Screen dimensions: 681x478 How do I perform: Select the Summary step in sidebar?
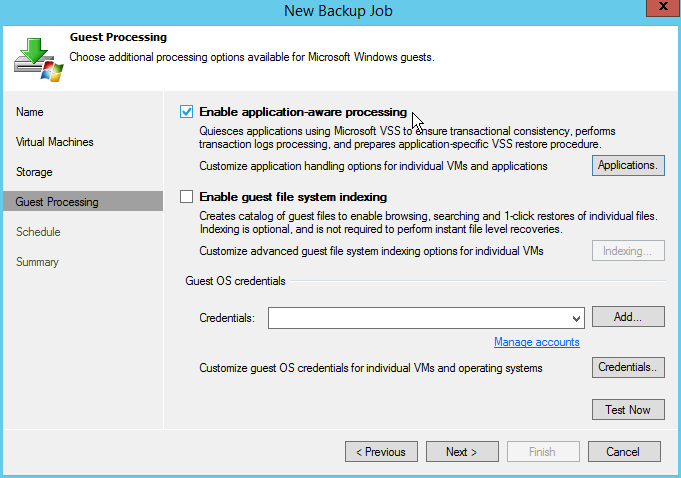tap(37, 262)
